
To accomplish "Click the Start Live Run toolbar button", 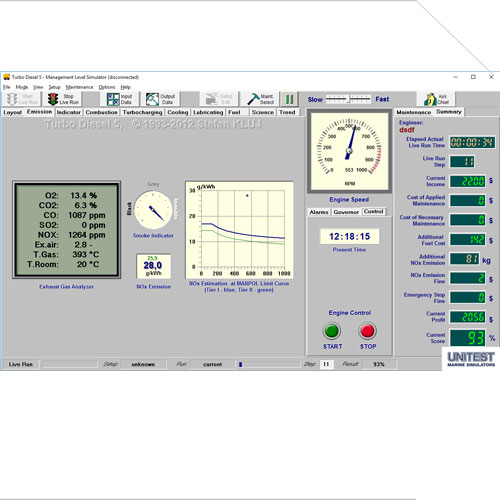I will pos(22,99).
